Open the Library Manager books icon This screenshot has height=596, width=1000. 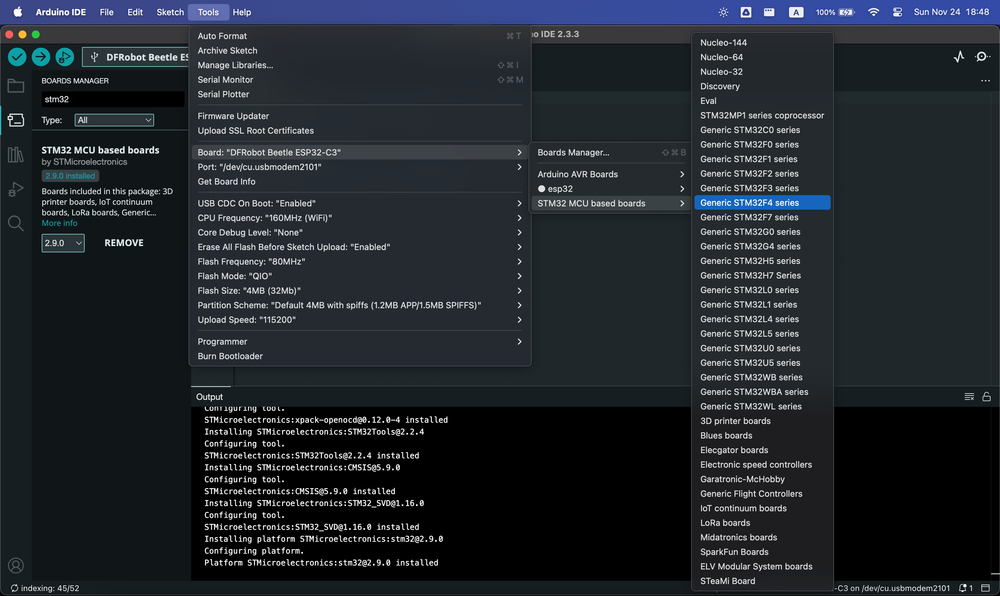coord(16,154)
